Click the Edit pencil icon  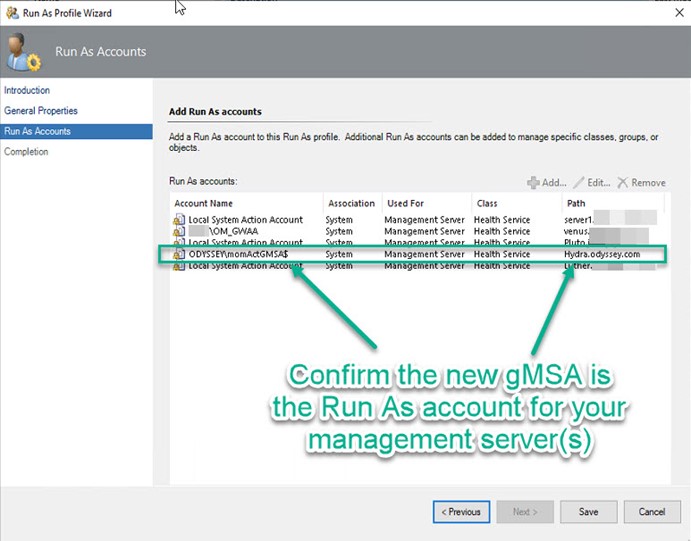(578, 183)
